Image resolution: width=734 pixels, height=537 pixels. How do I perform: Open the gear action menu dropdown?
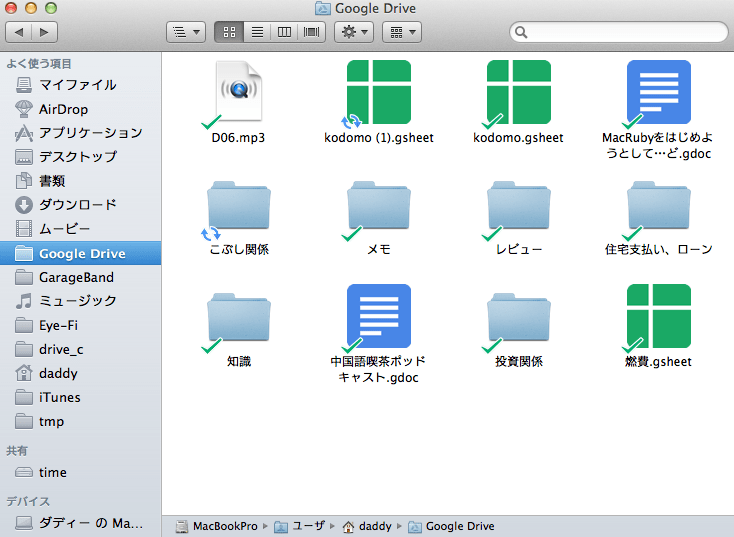(x=354, y=32)
